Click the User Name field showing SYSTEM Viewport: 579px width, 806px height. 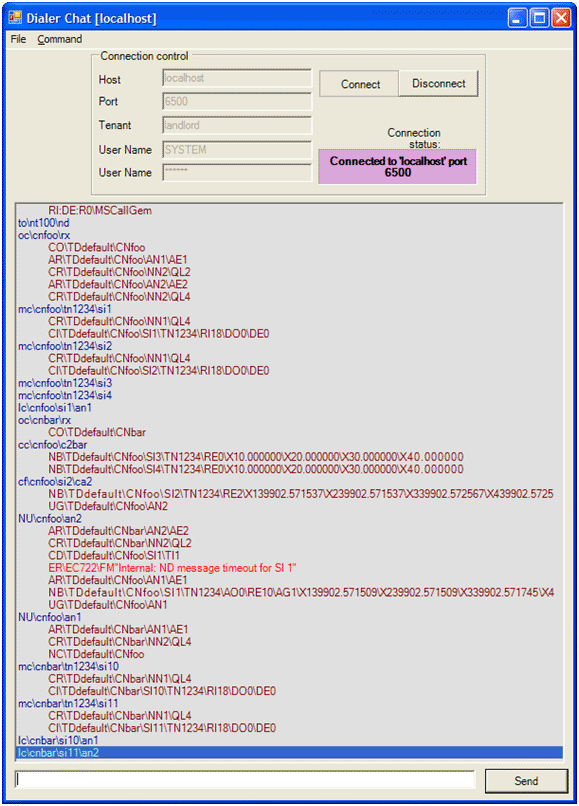click(x=237, y=150)
